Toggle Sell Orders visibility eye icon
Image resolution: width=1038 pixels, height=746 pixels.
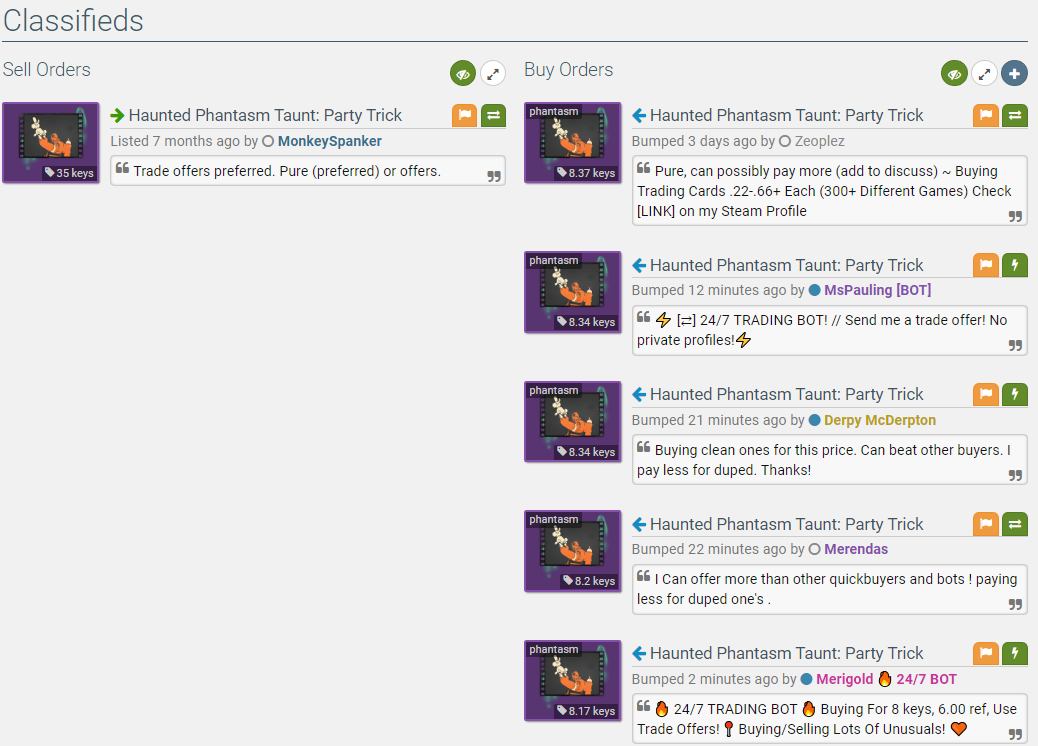(462, 73)
